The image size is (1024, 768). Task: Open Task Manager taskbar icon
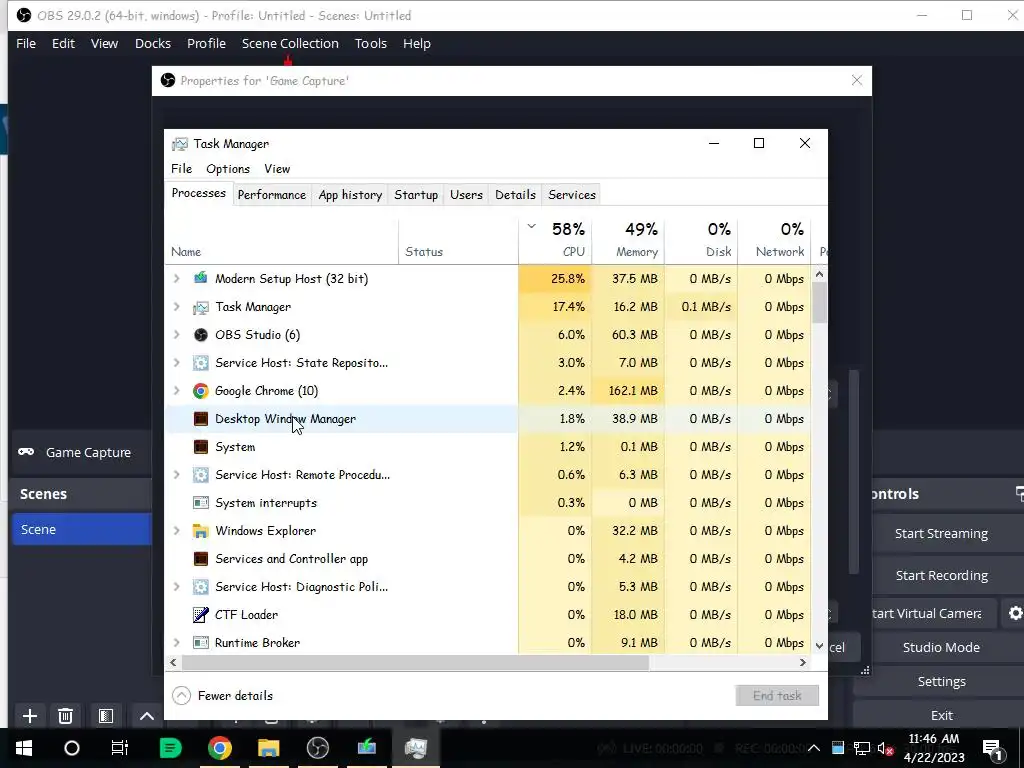[415, 748]
